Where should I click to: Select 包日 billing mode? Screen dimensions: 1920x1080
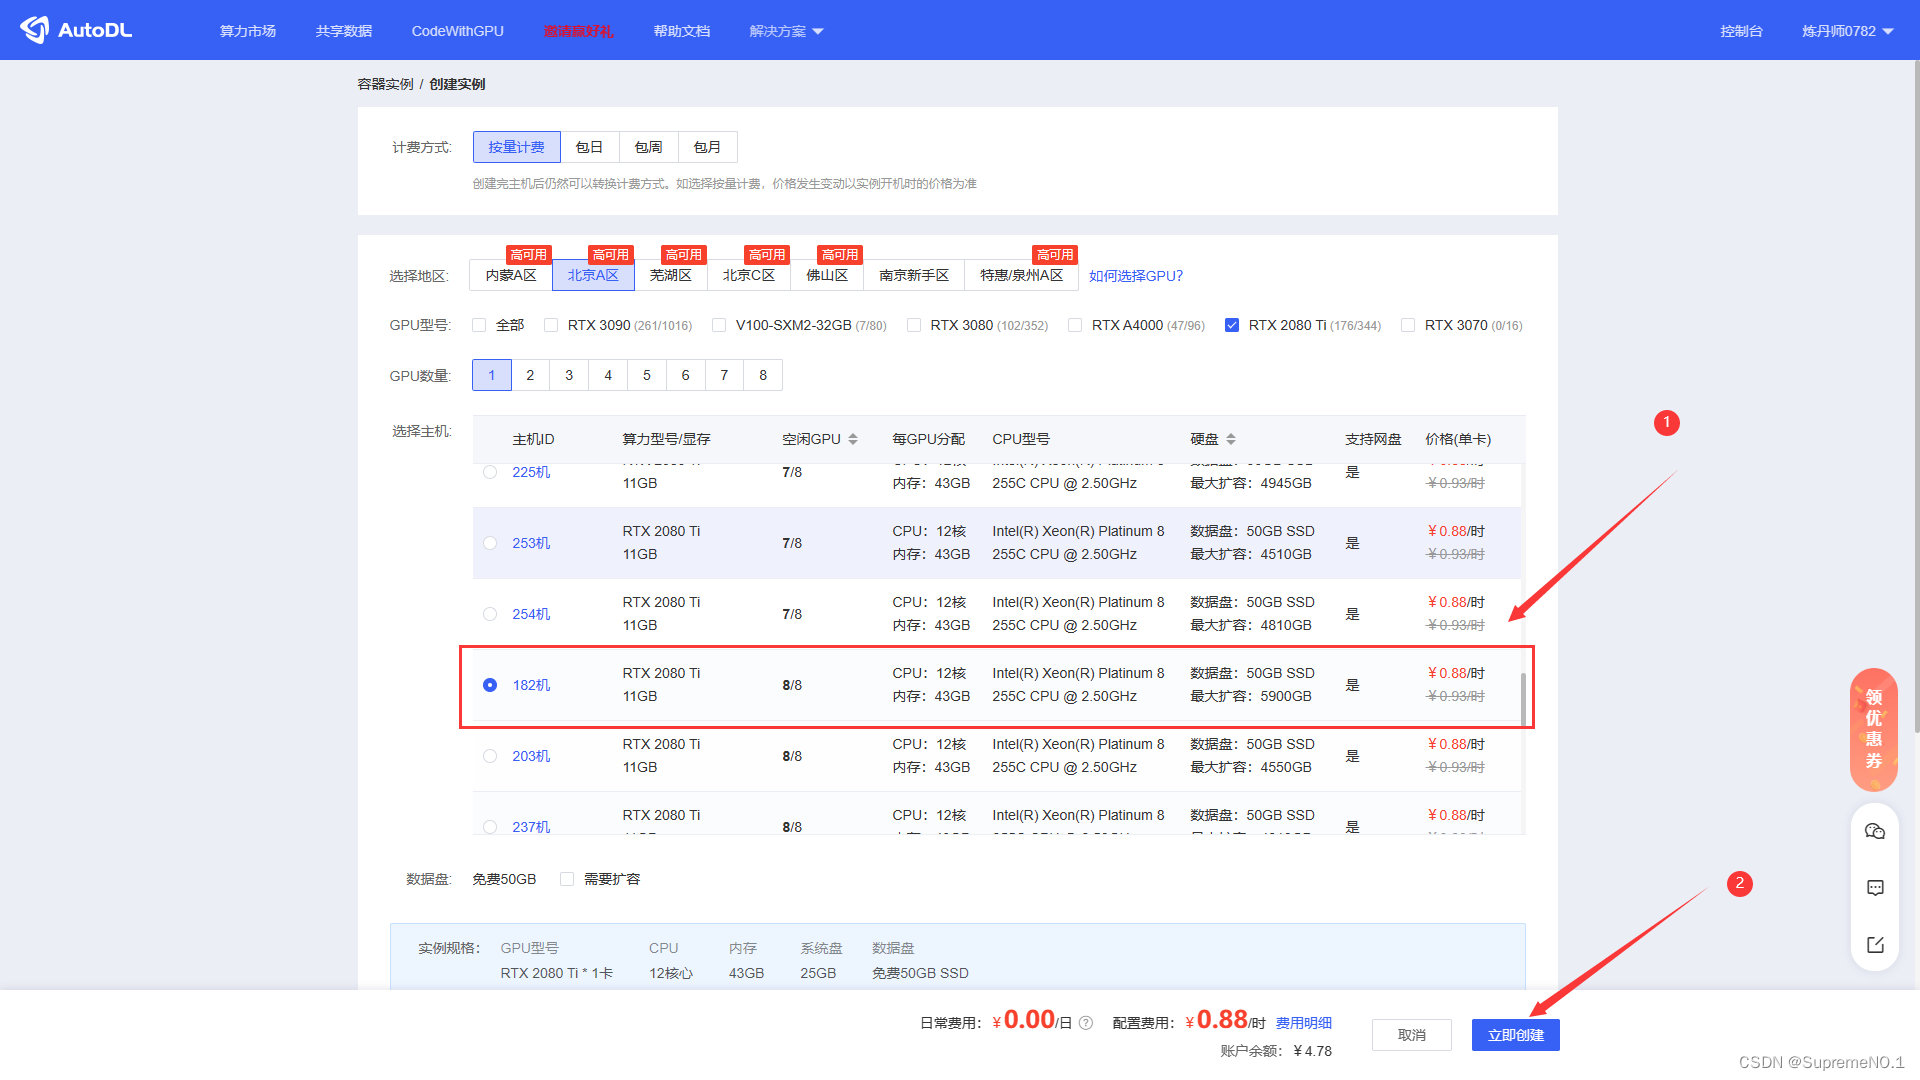[590, 147]
